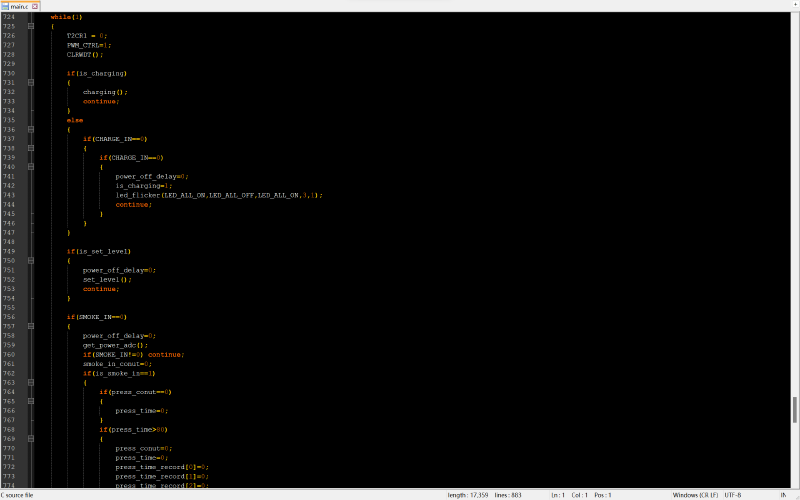Fold the inner CHARGE_IN block at line 740
This screenshot has width=800, height=500.
coord(31,167)
